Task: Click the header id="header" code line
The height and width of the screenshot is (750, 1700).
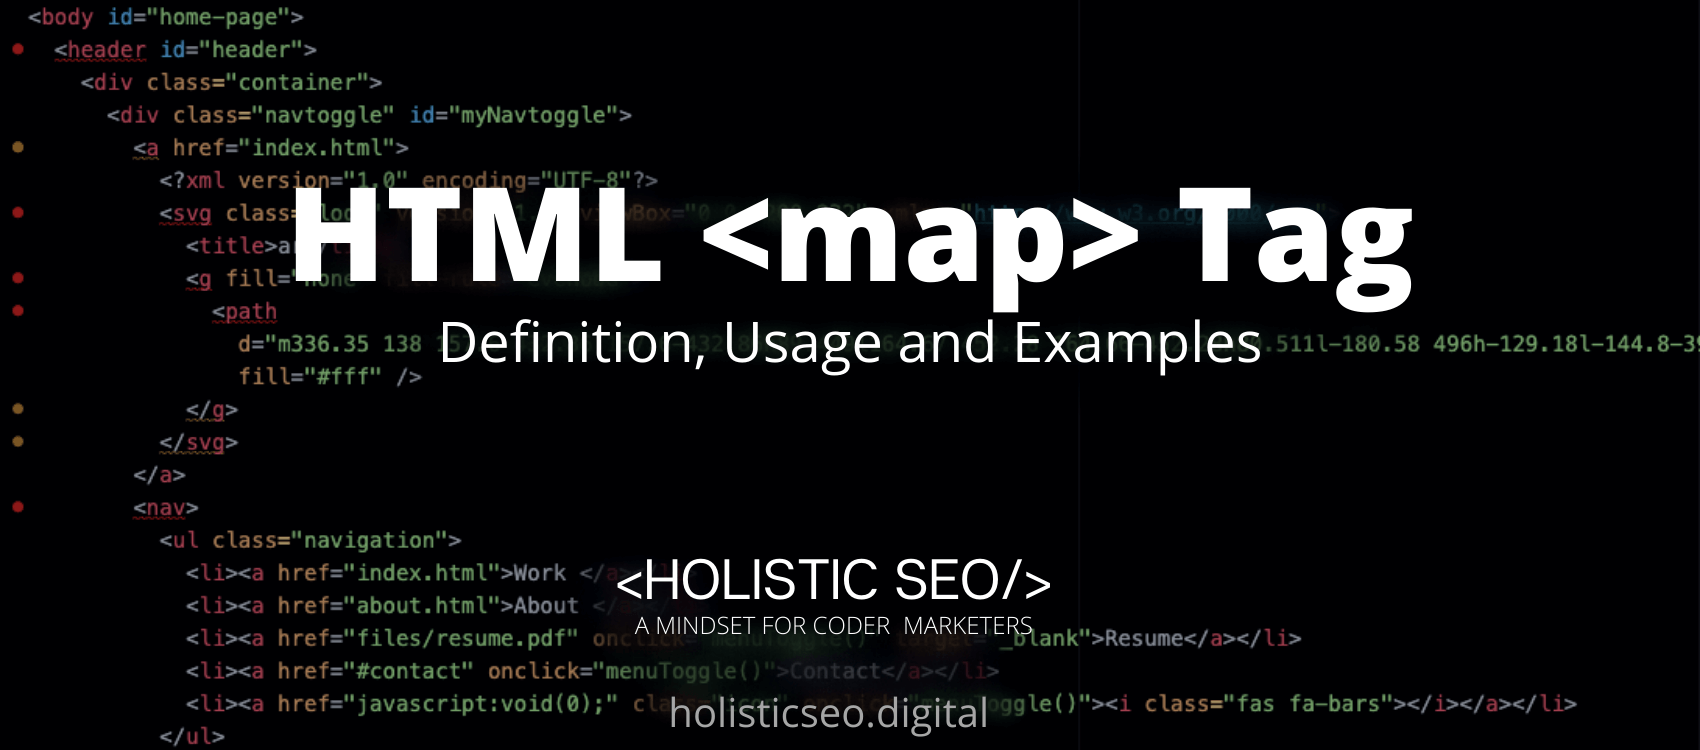Action: 185,50
